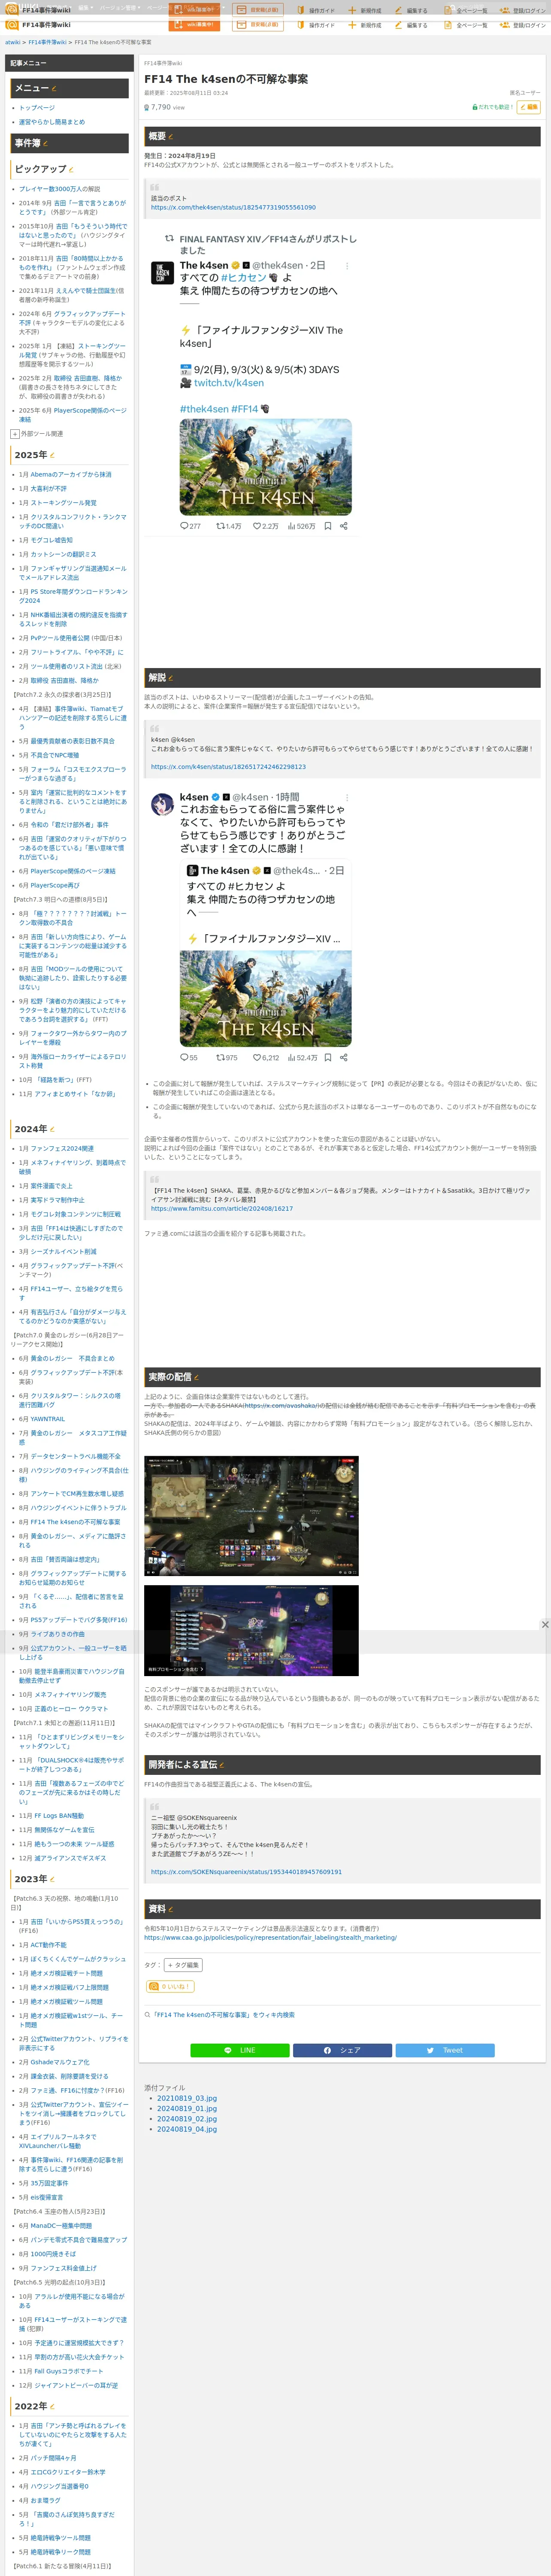Share page via the green LINE button
551x2576 pixels.
coord(240,2050)
